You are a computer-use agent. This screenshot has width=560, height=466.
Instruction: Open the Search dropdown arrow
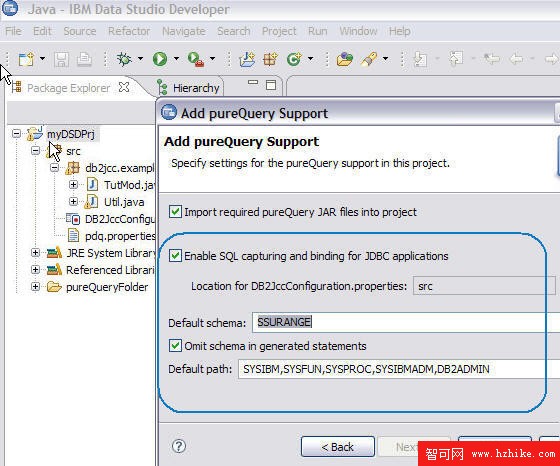click(385, 59)
